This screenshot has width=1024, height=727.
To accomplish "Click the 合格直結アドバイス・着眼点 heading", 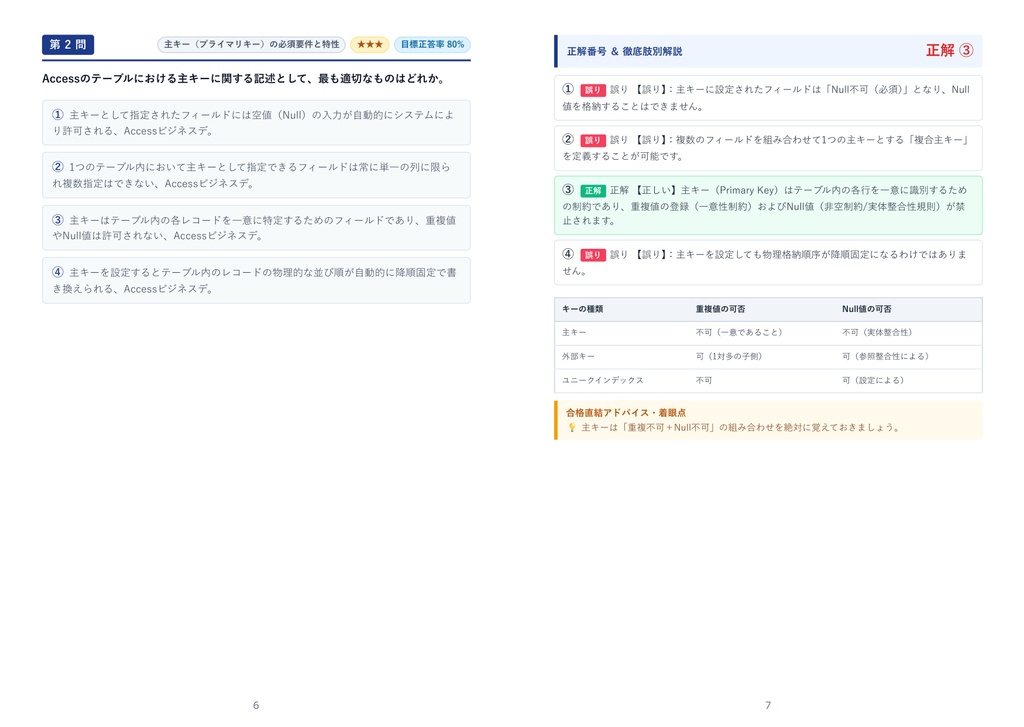I will [626, 413].
